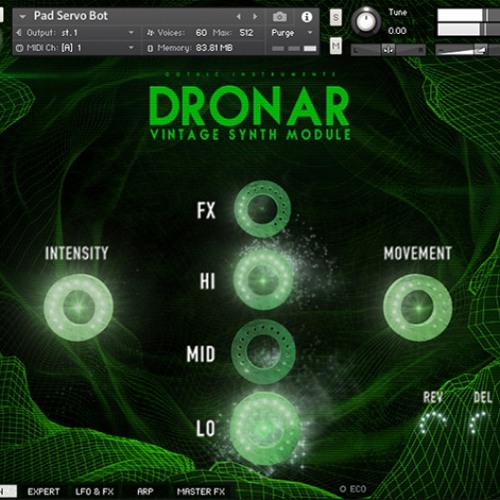Switch to the EXPERT tab
The image size is (500, 500).
(x=43, y=492)
